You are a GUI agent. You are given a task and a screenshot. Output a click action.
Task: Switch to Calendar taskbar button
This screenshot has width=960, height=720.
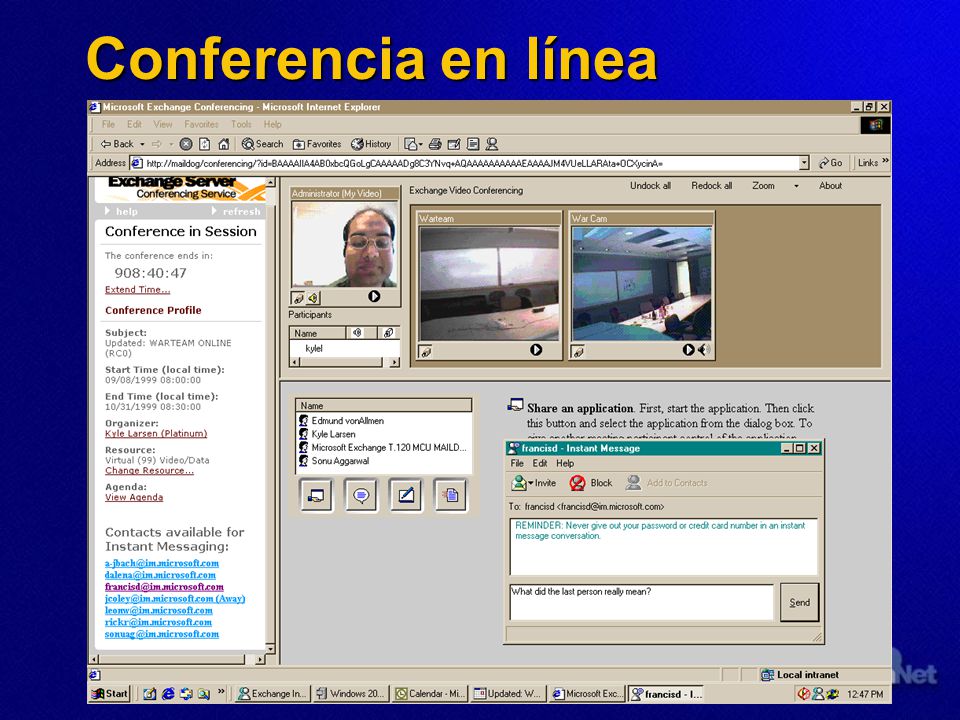(x=430, y=694)
